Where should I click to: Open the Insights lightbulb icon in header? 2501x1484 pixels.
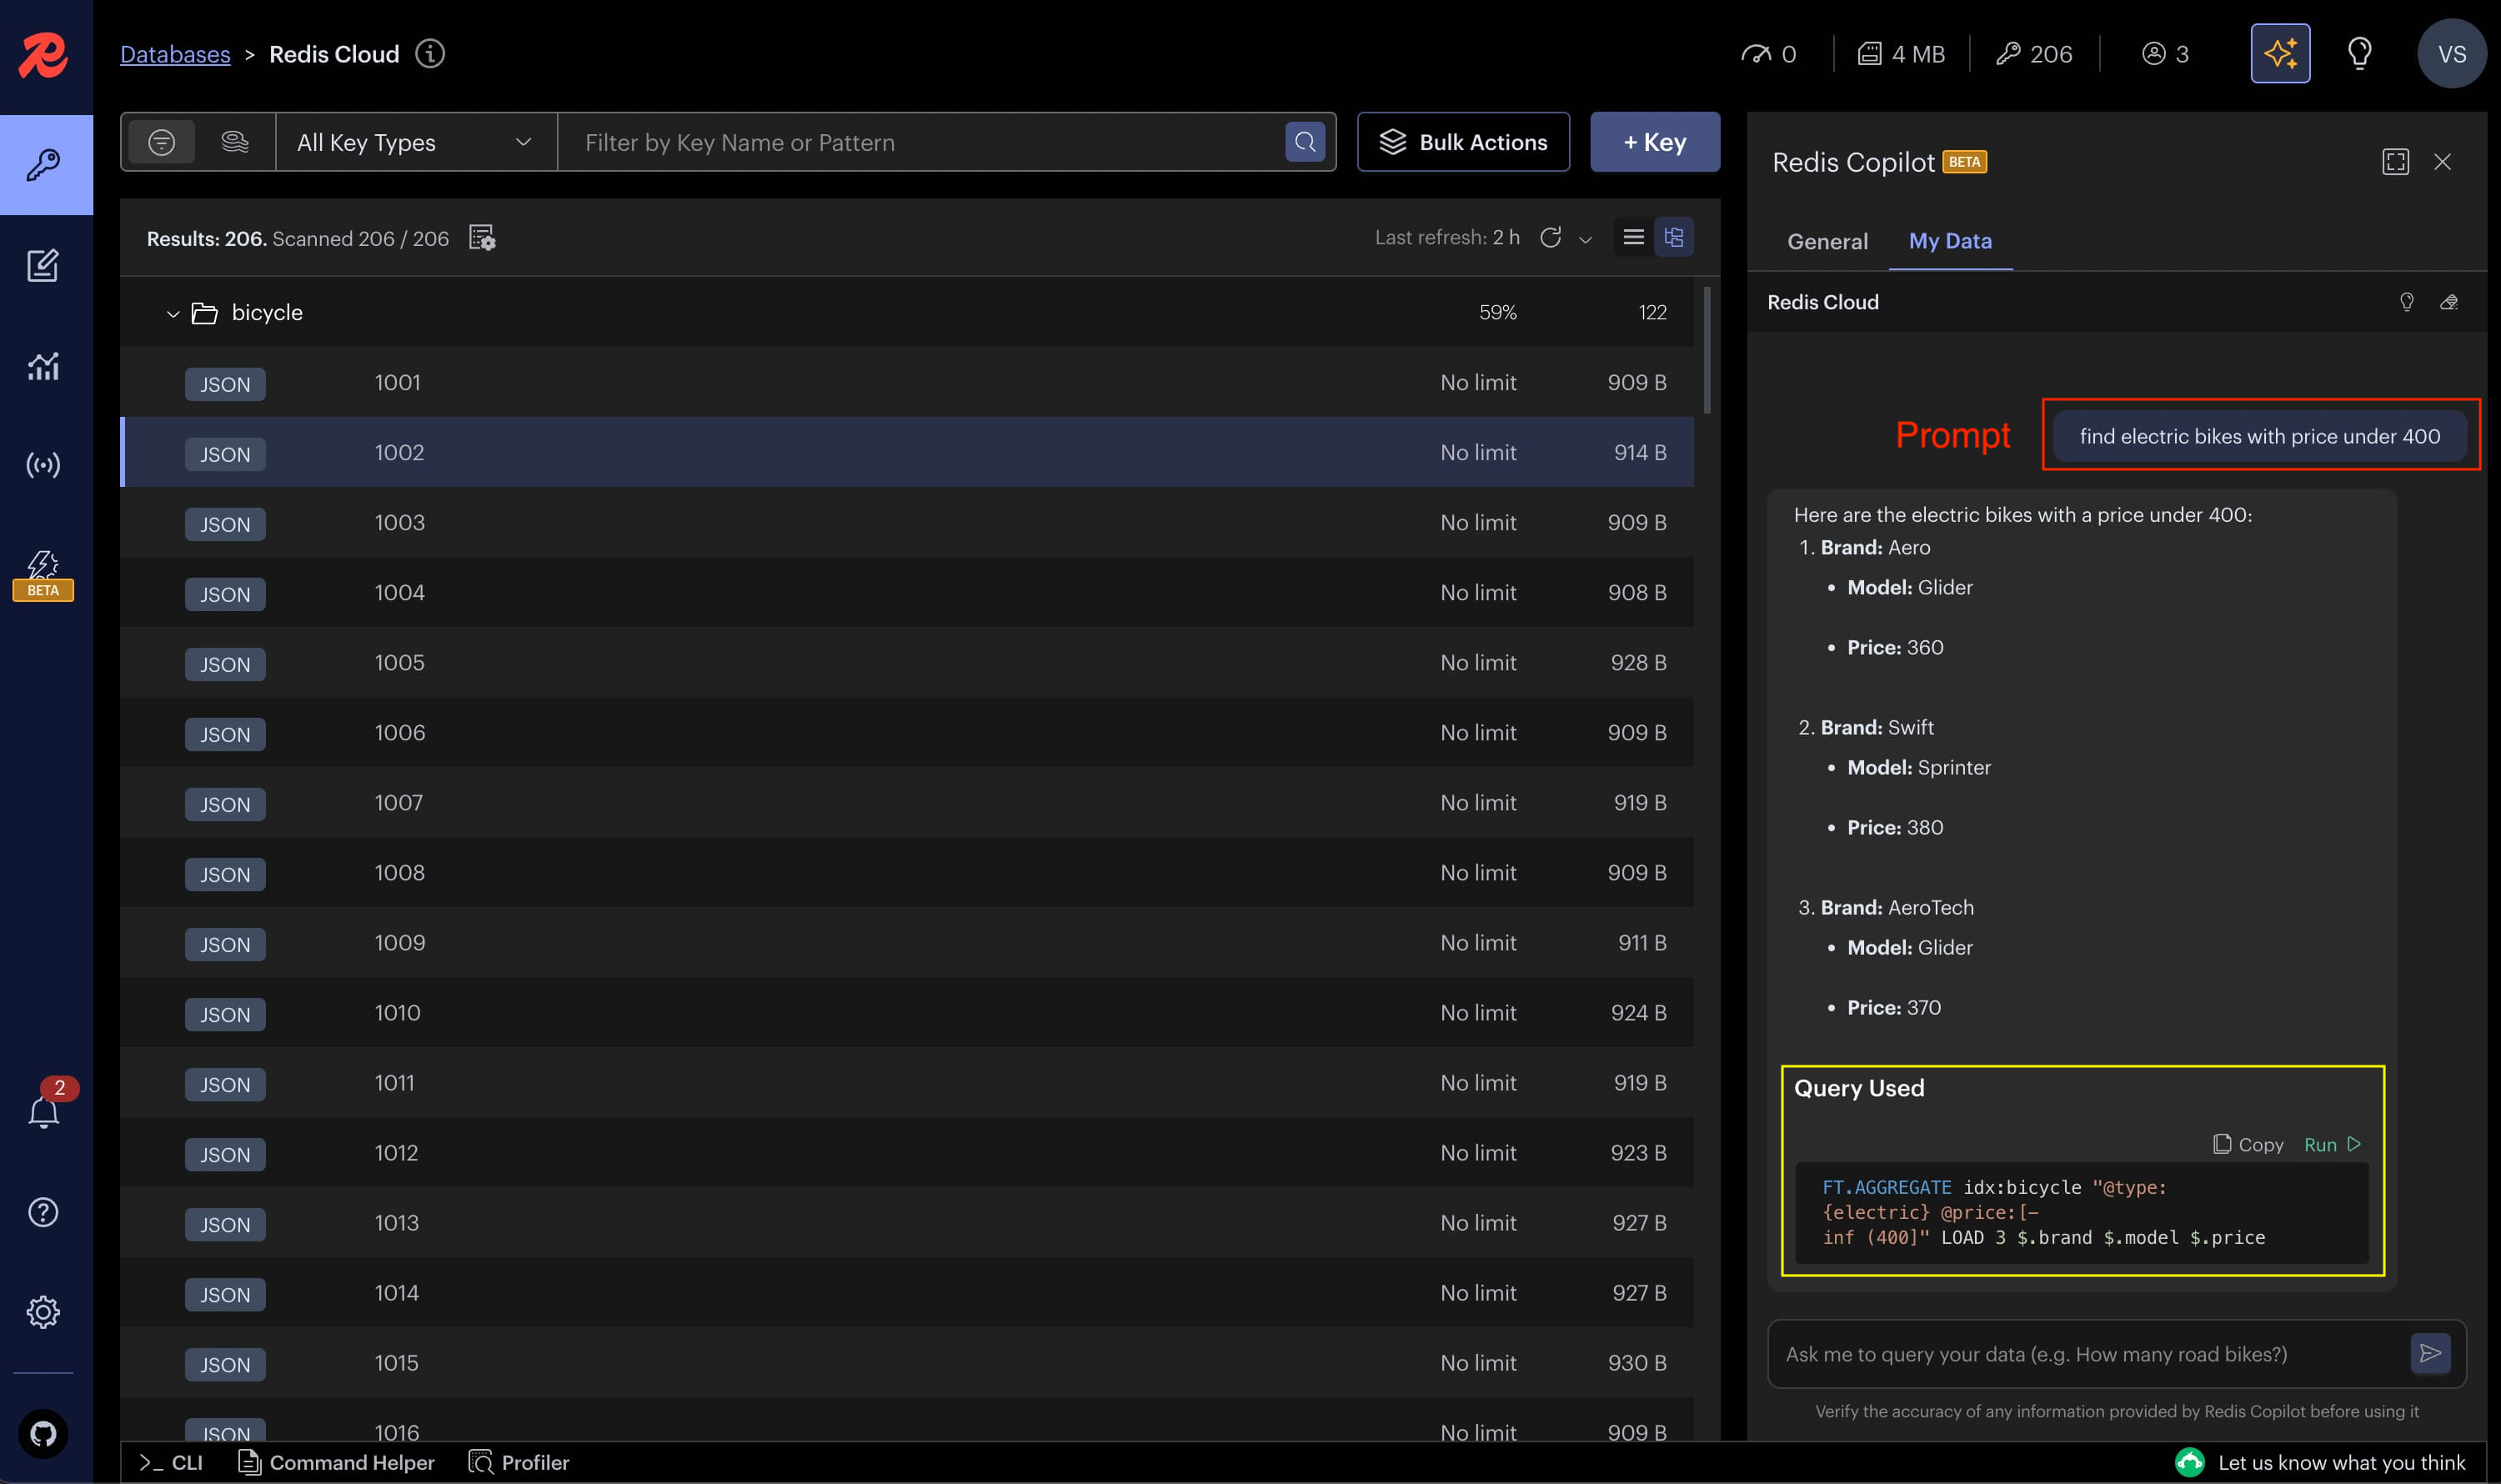[x=2359, y=53]
